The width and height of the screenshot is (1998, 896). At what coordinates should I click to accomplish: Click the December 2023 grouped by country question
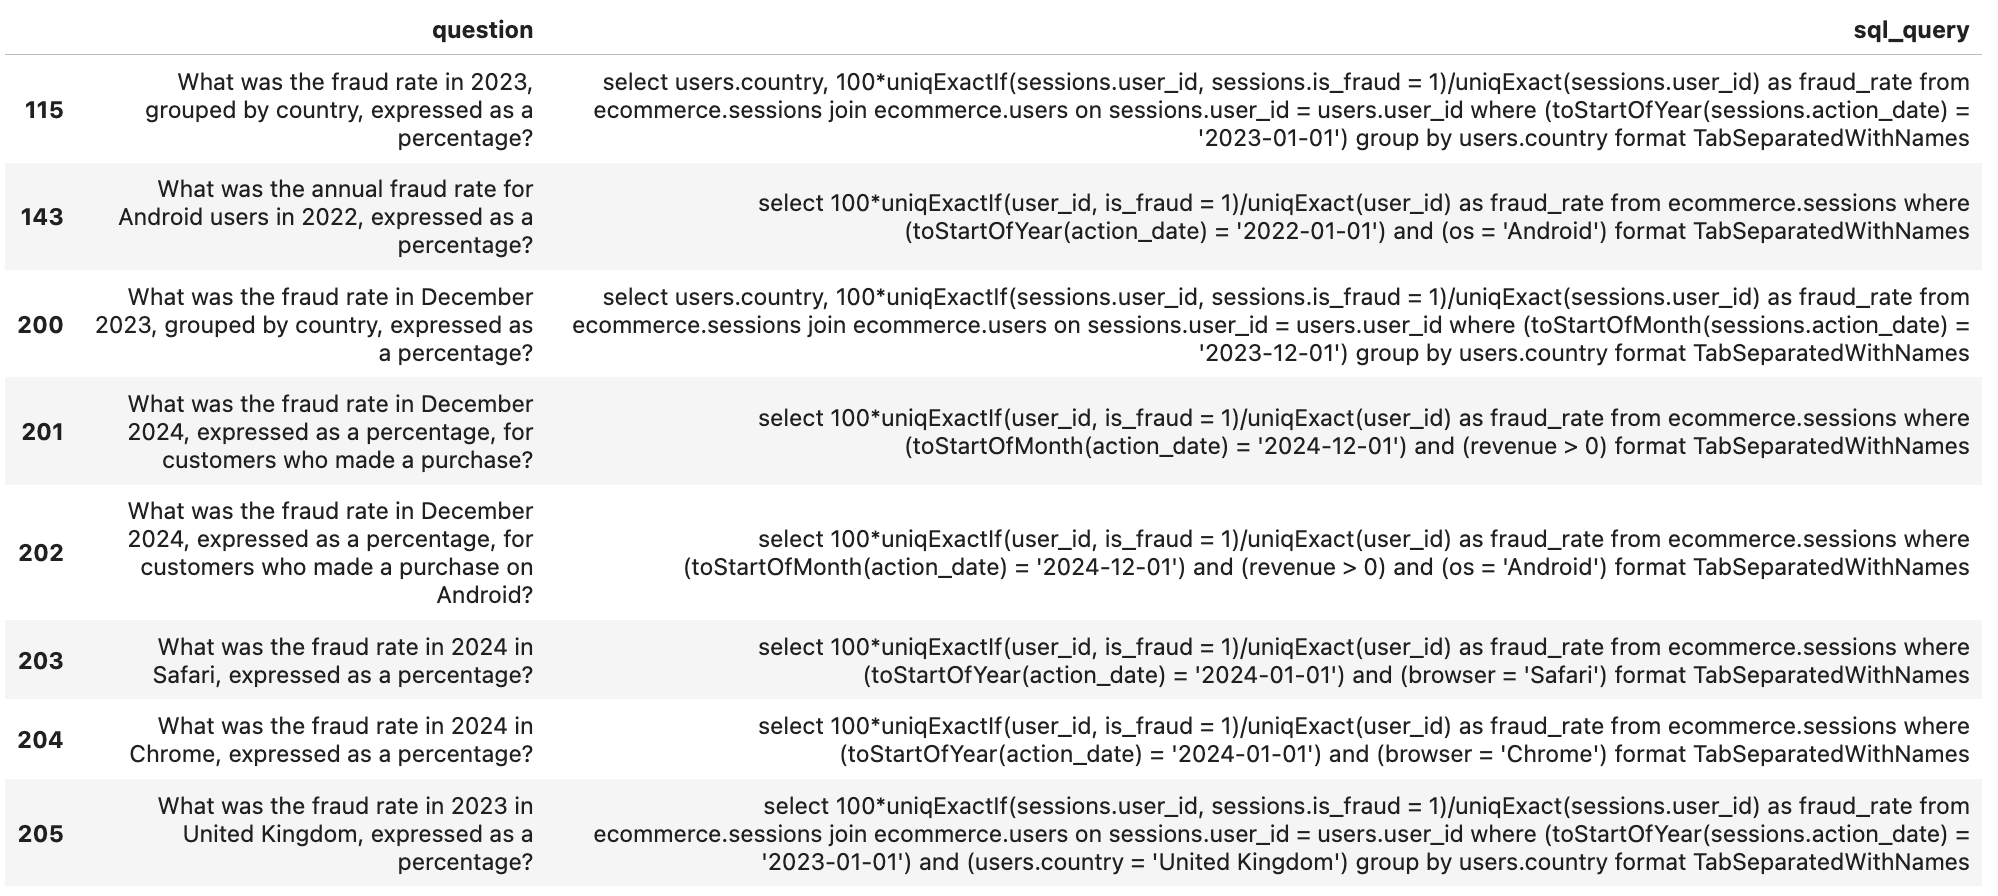pos(316,325)
